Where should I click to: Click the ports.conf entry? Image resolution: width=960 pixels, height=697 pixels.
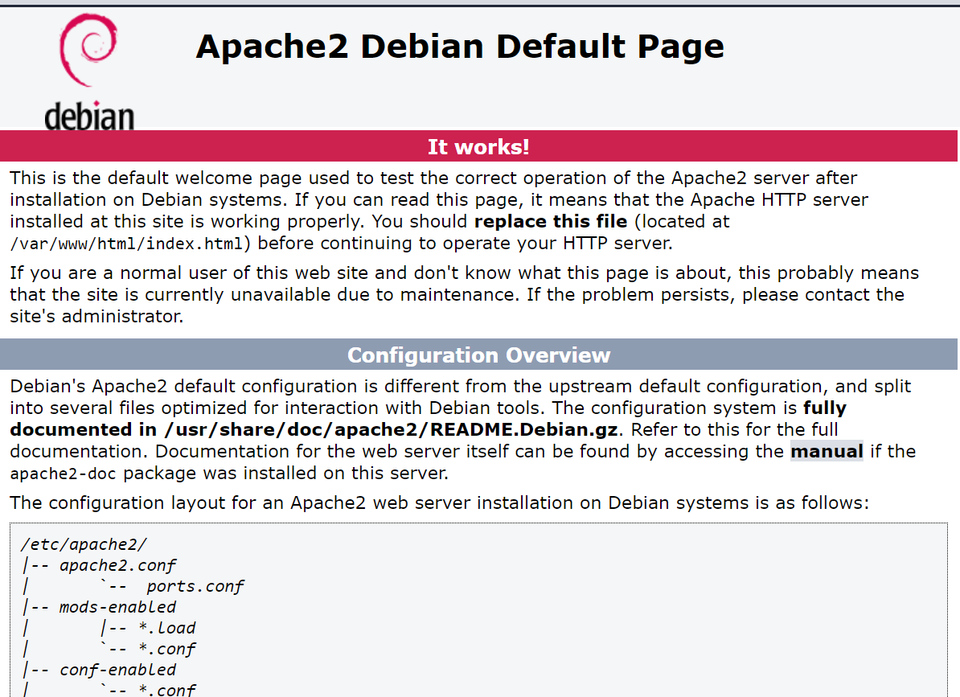196,586
